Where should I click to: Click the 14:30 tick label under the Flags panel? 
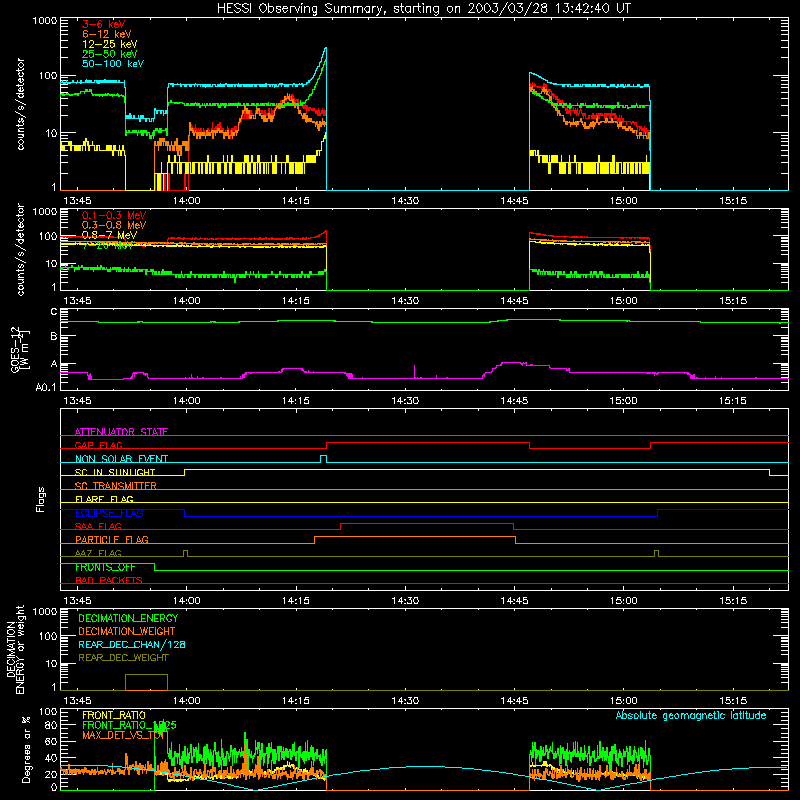(405, 600)
